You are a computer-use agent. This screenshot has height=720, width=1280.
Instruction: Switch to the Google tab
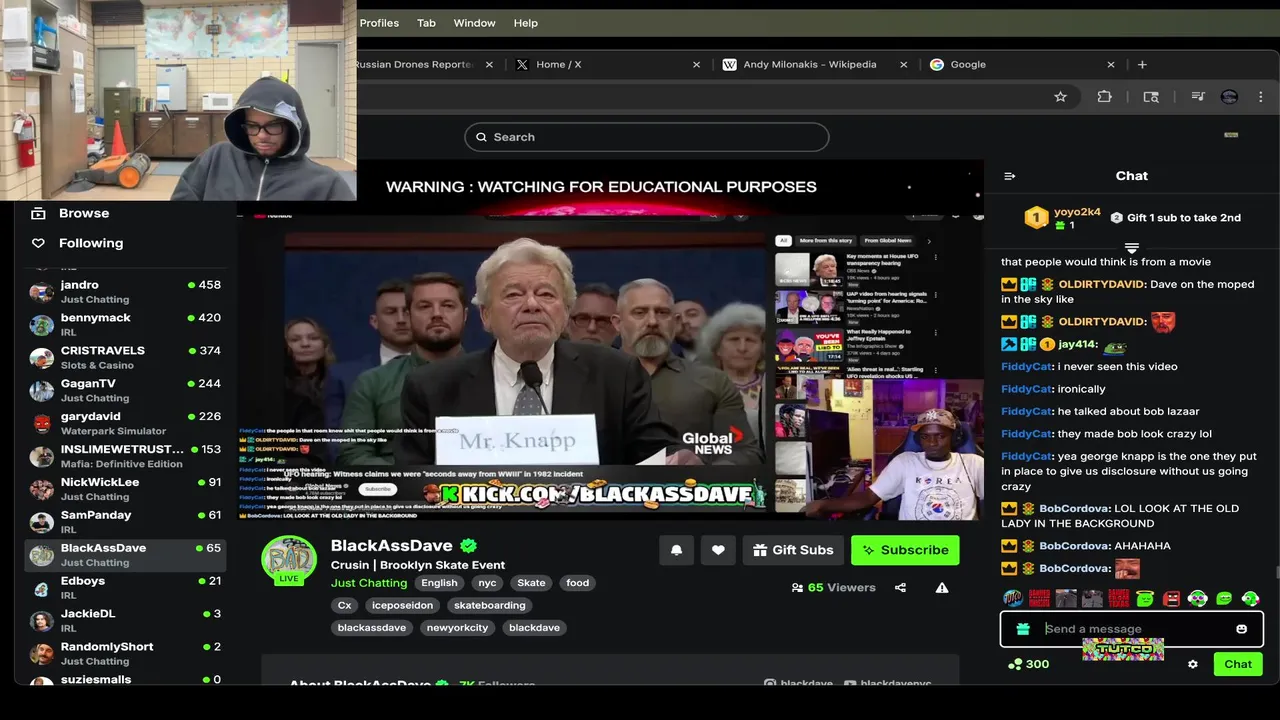[x=1020, y=64]
